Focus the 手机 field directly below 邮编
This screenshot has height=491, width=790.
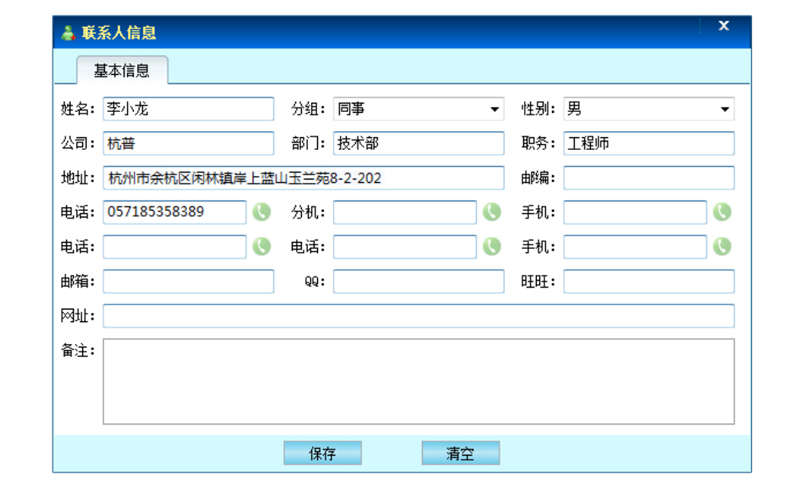pos(635,212)
